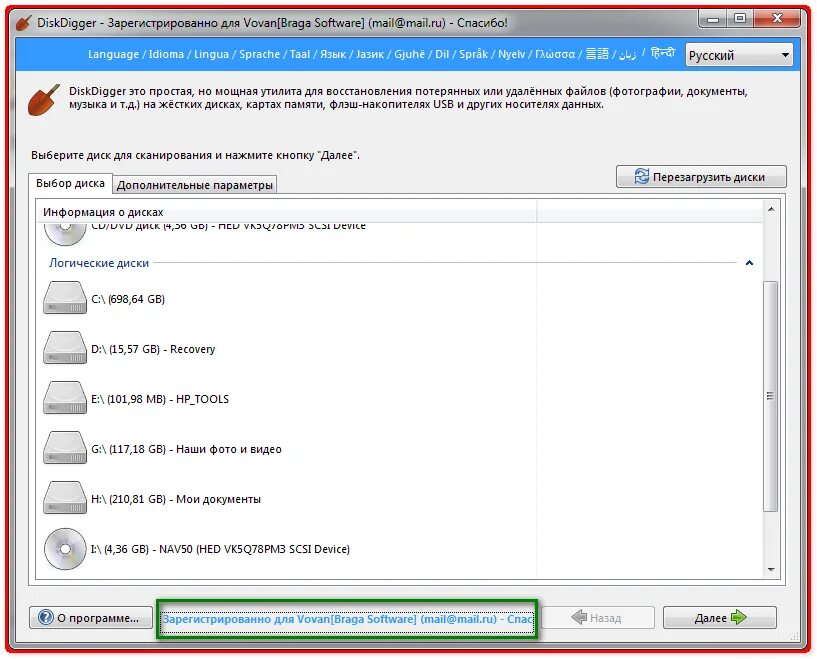Open the Русский language dropdown

[739, 55]
